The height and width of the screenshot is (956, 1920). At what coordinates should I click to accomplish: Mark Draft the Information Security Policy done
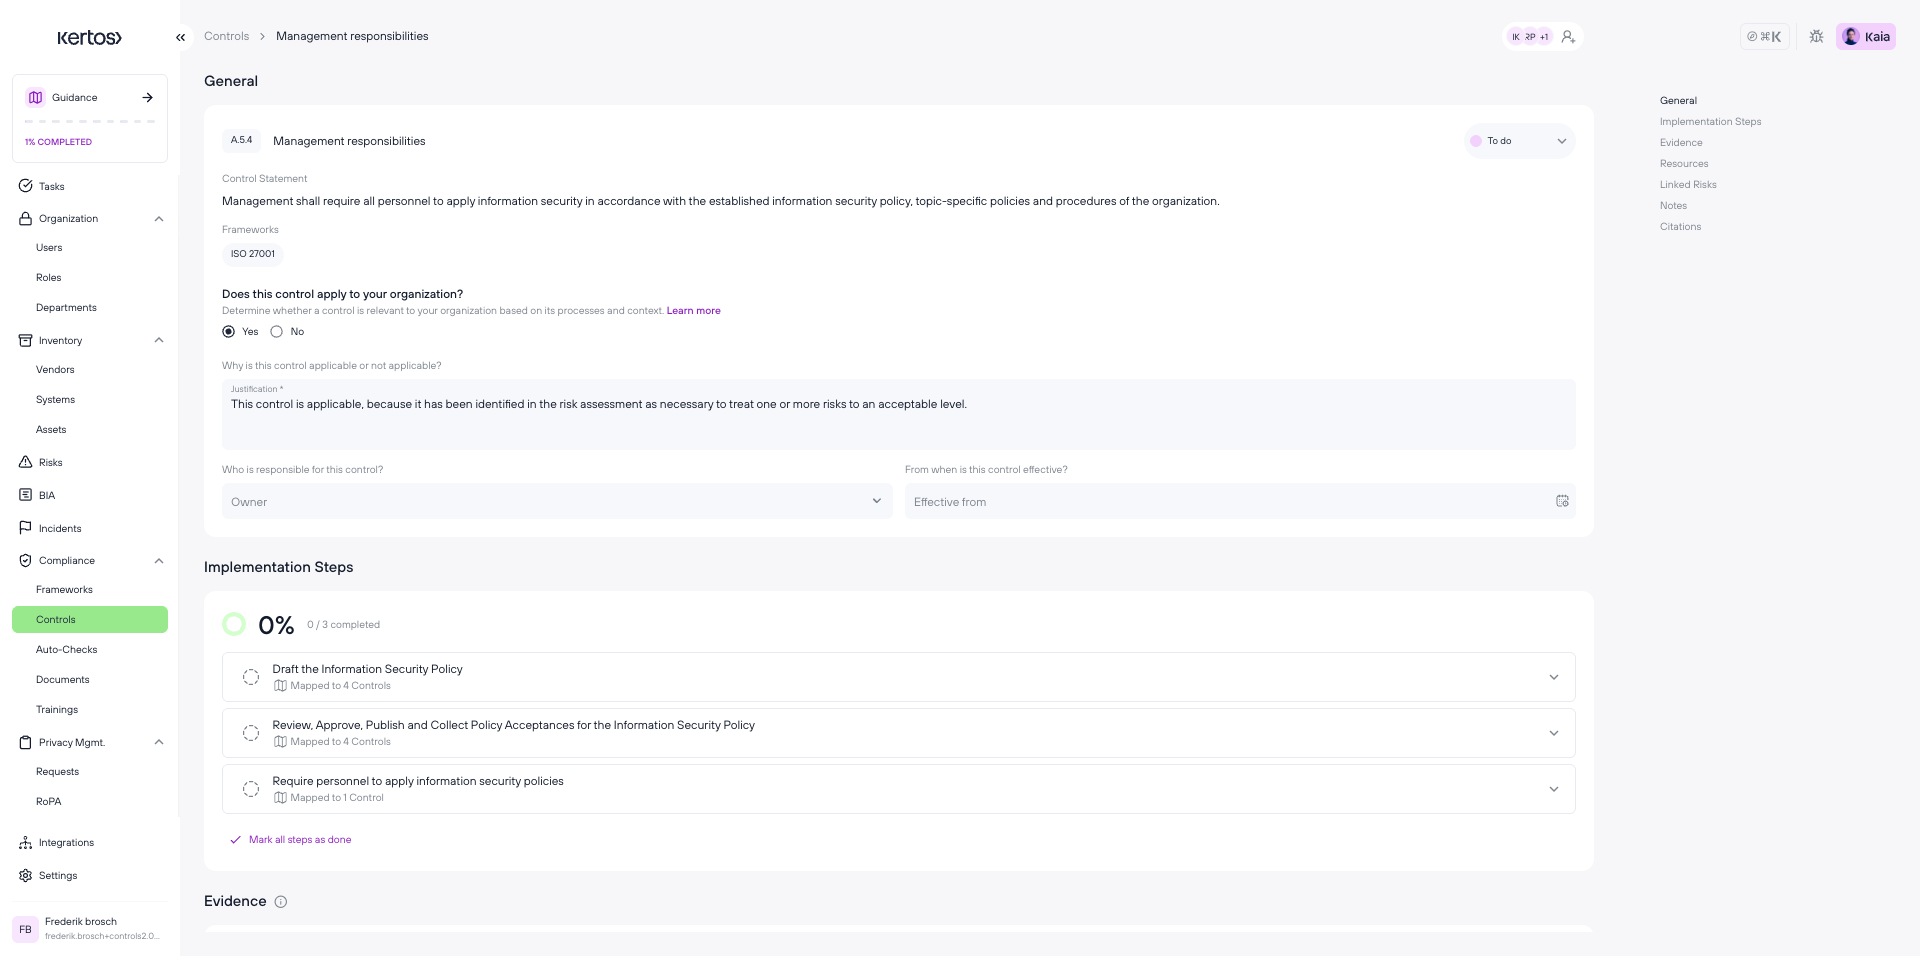click(x=251, y=677)
